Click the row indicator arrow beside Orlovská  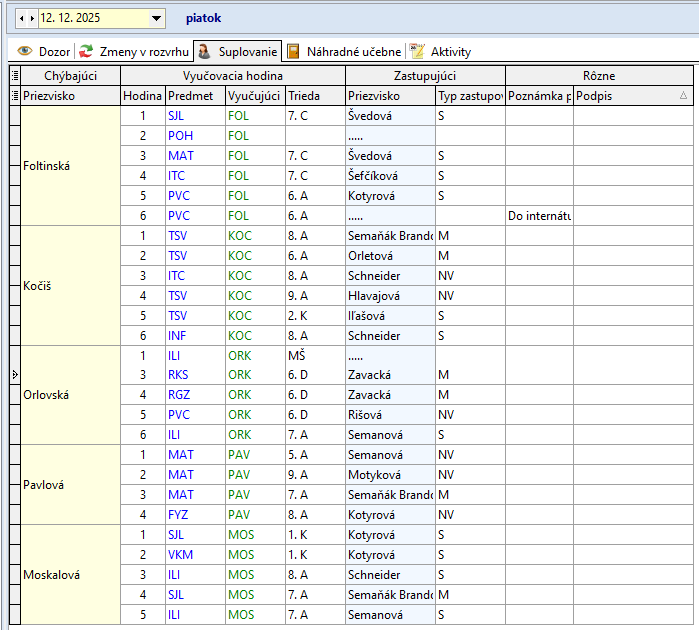14,374
